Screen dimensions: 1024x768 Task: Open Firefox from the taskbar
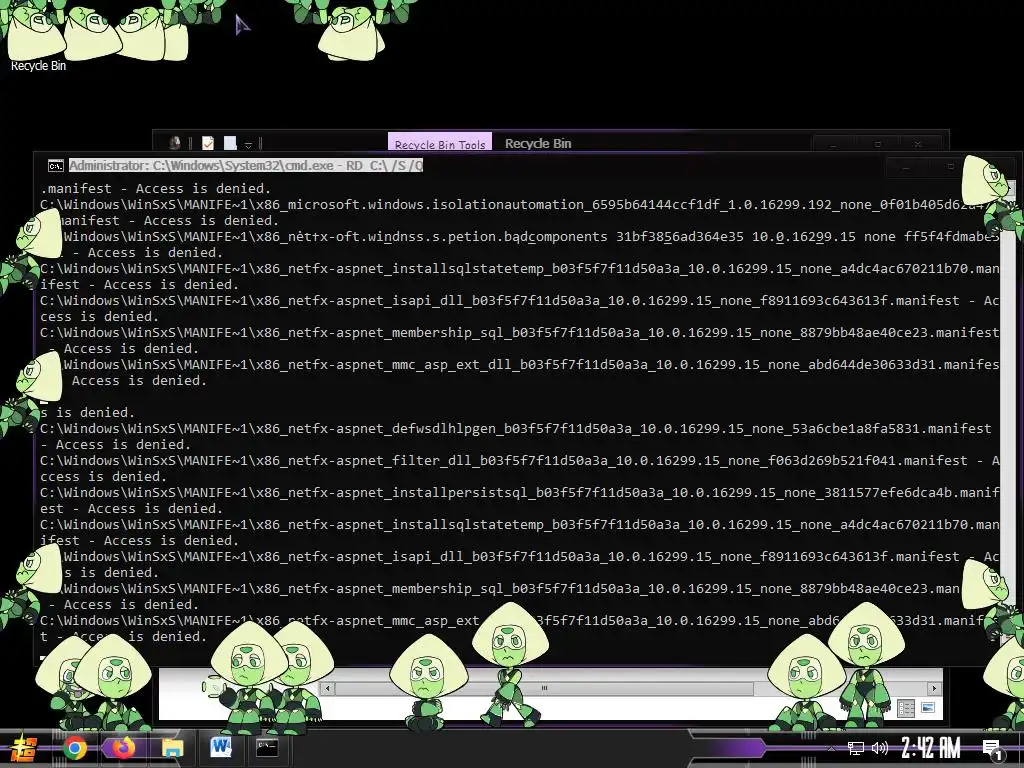[x=124, y=748]
